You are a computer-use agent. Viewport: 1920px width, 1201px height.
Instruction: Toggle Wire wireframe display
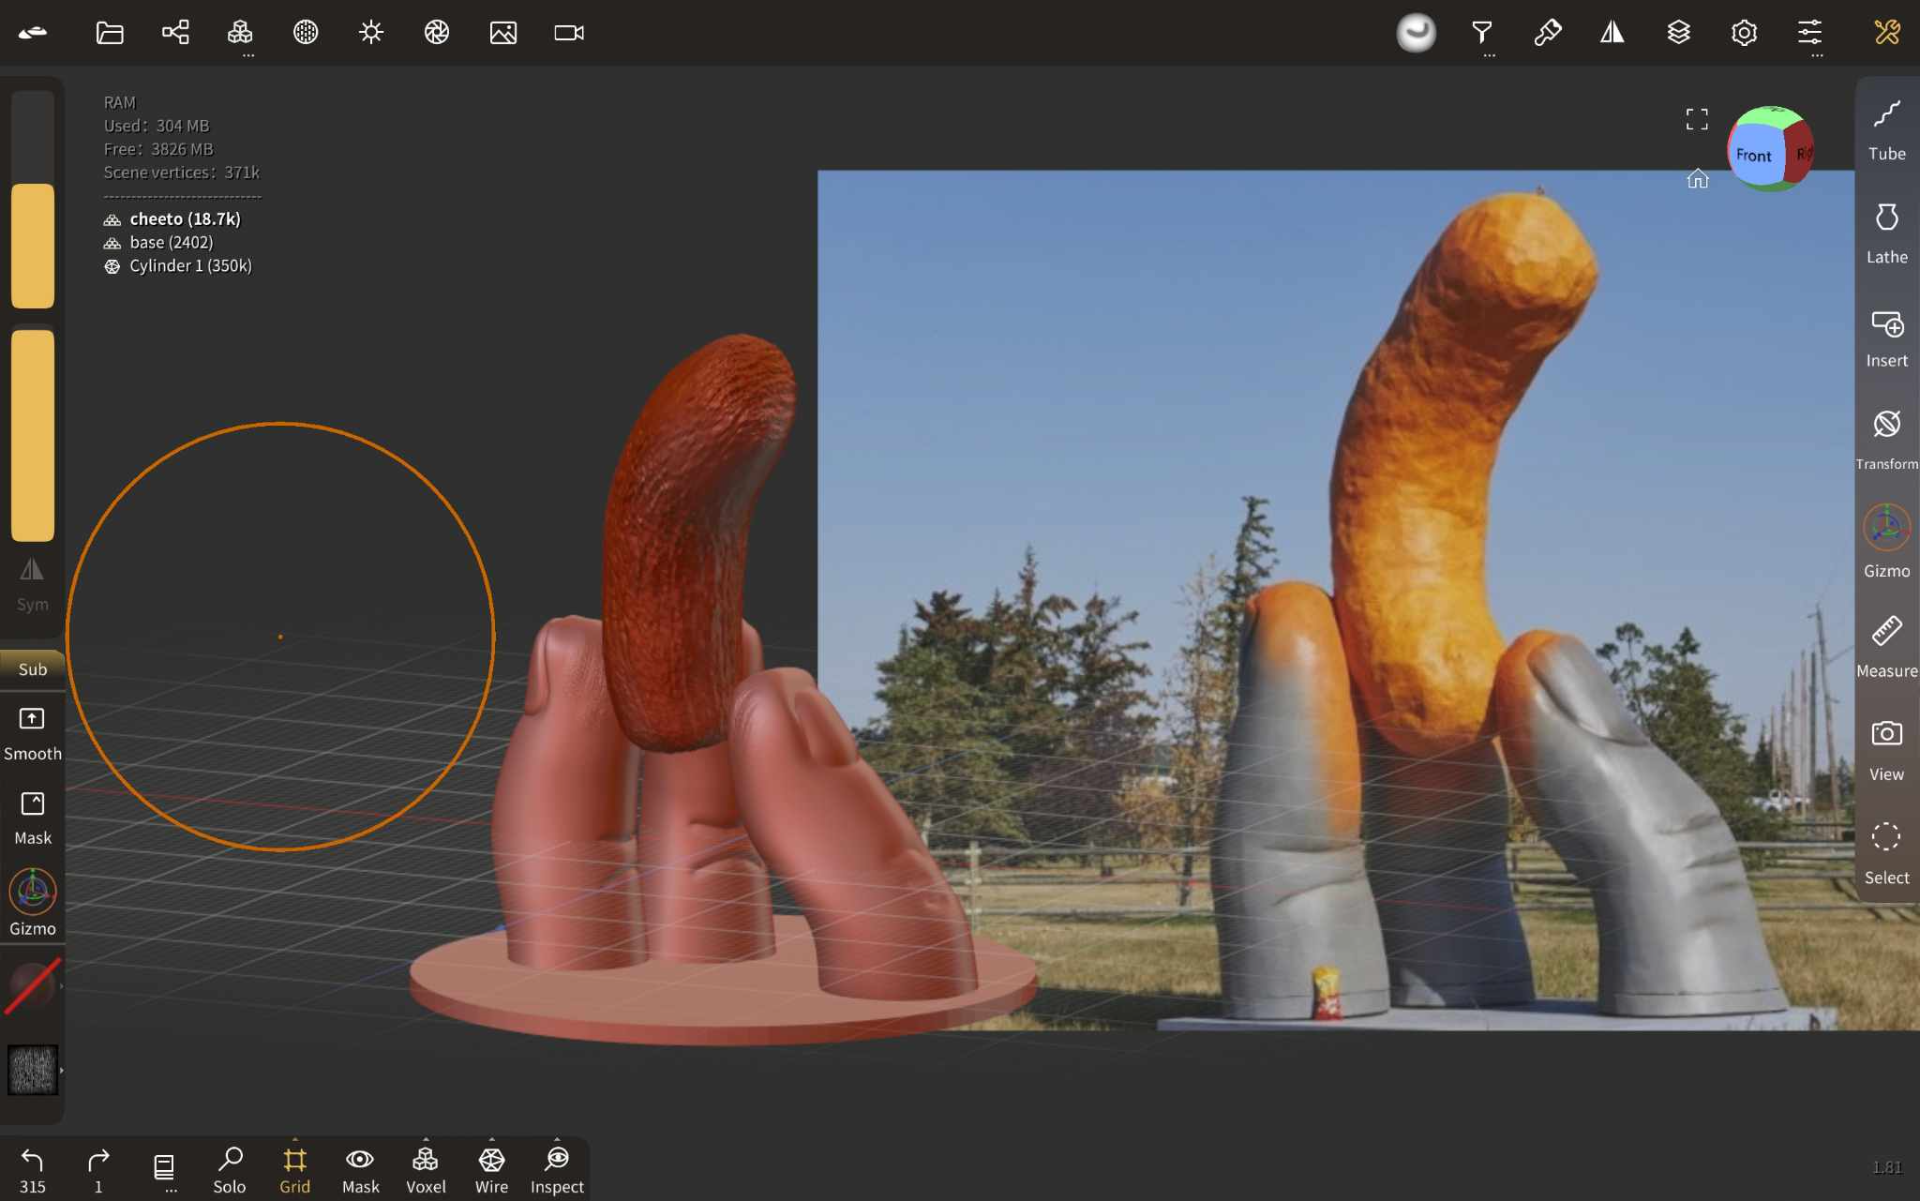pos(491,1169)
